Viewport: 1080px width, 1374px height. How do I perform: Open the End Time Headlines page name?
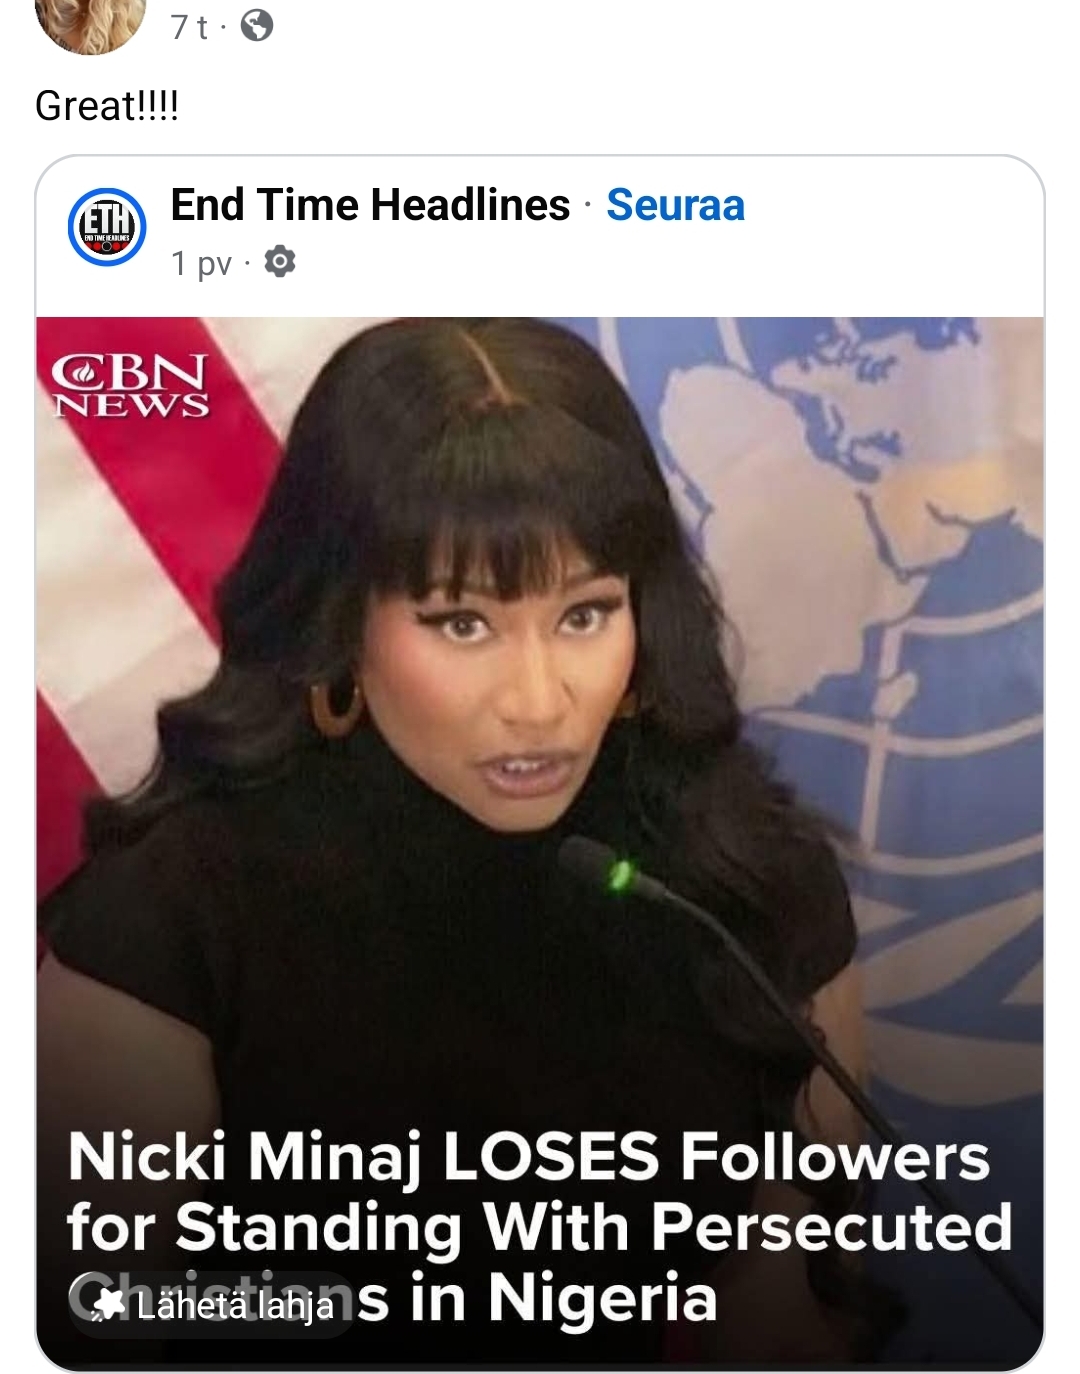tap(370, 205)
